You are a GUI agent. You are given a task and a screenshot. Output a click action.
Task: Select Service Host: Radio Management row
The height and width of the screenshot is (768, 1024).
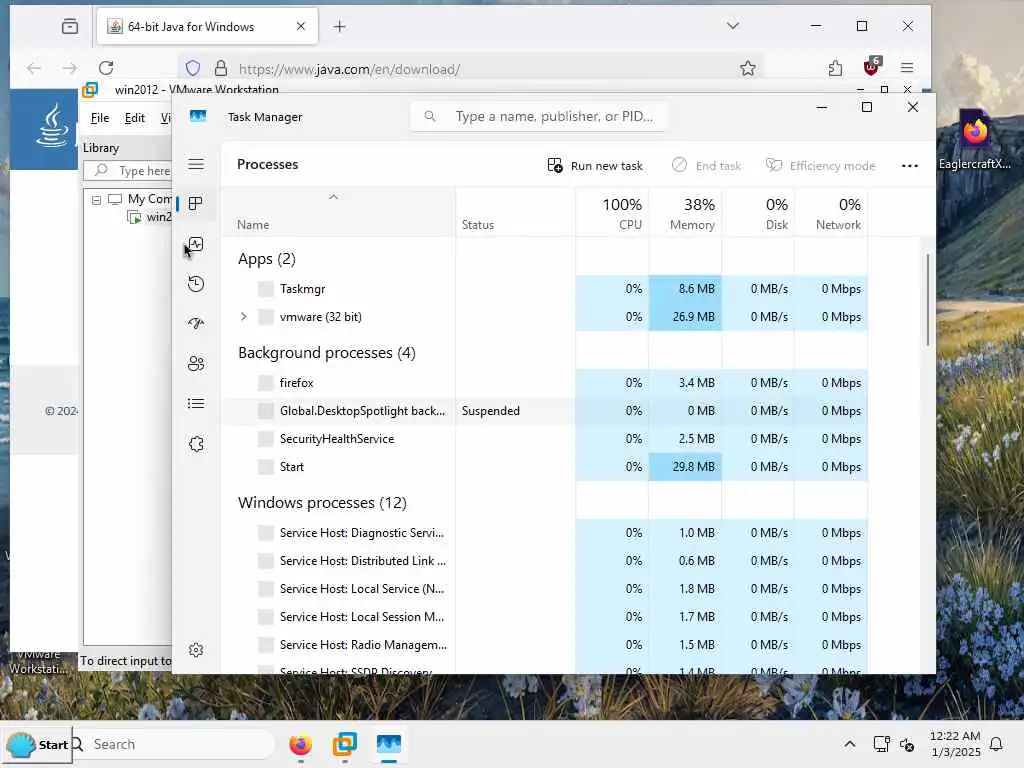[x=545, y=645]
